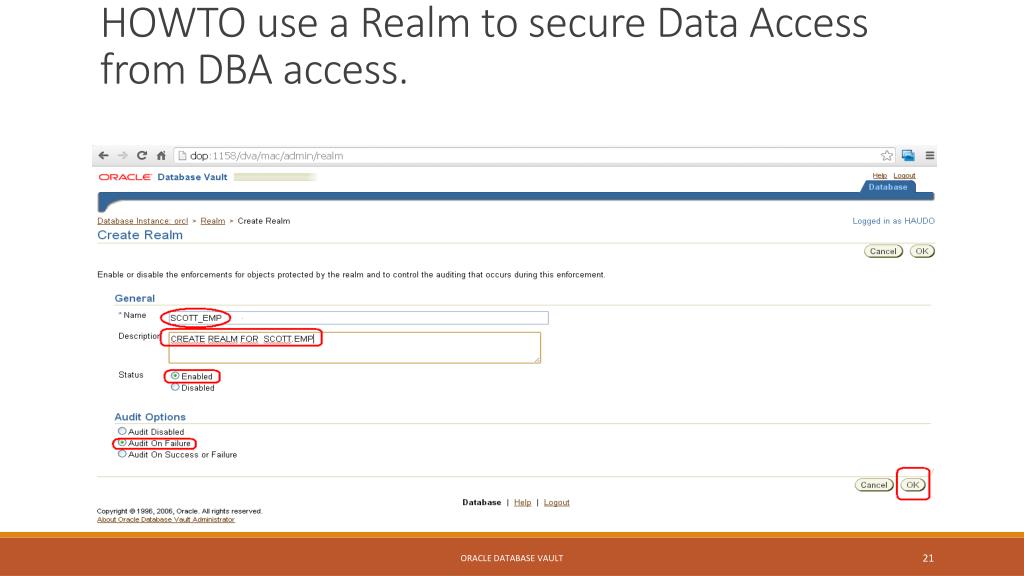Choose Audit Disabled option

122,432
